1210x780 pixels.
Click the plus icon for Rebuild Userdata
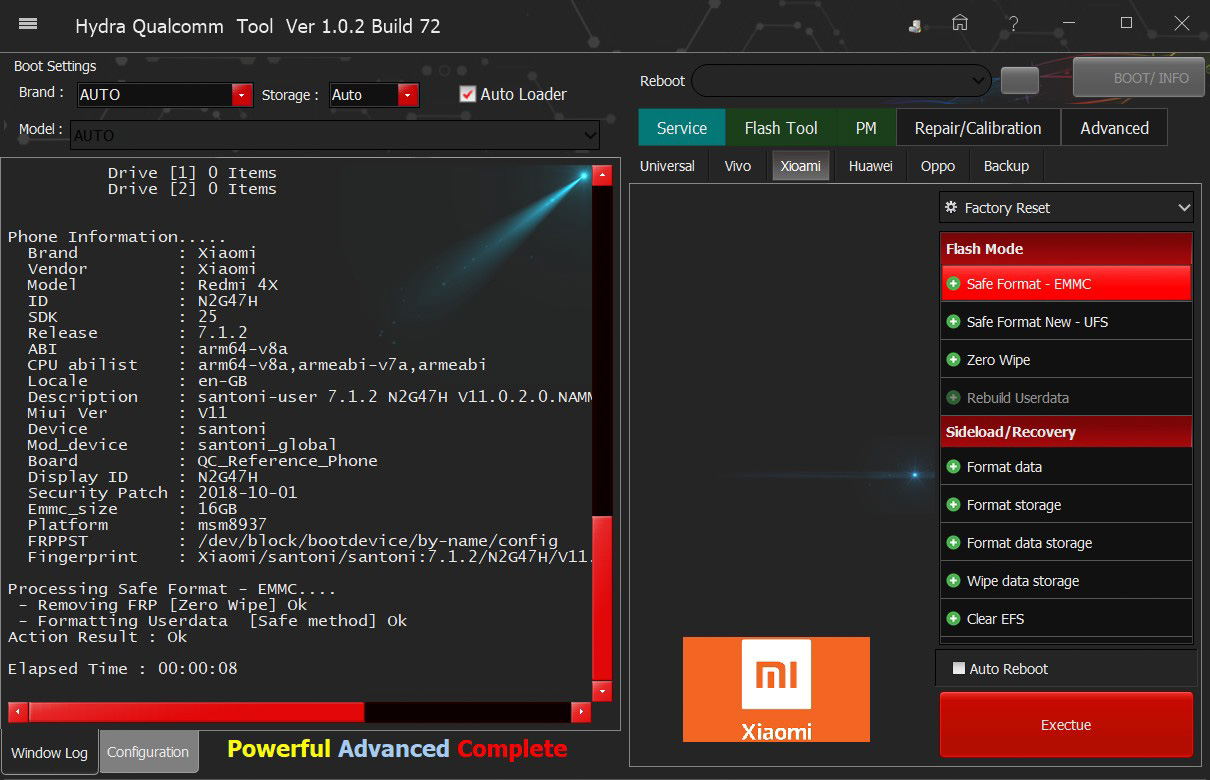click(x=953, y=398)
